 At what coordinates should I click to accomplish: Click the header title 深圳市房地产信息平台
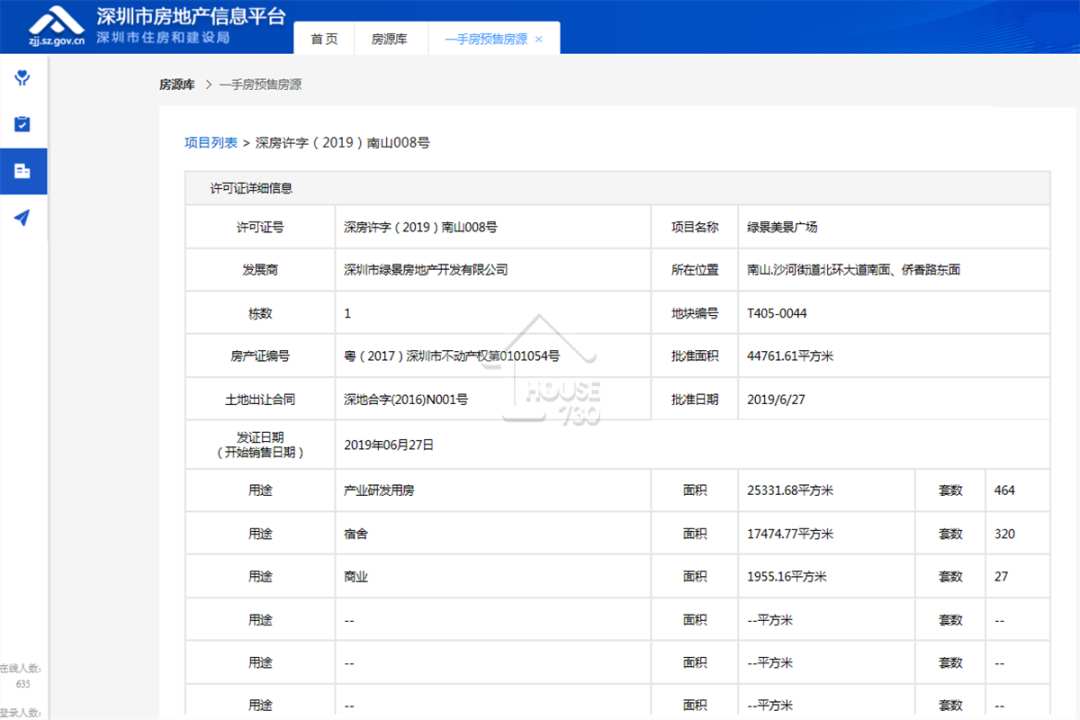tap(191, 16)
